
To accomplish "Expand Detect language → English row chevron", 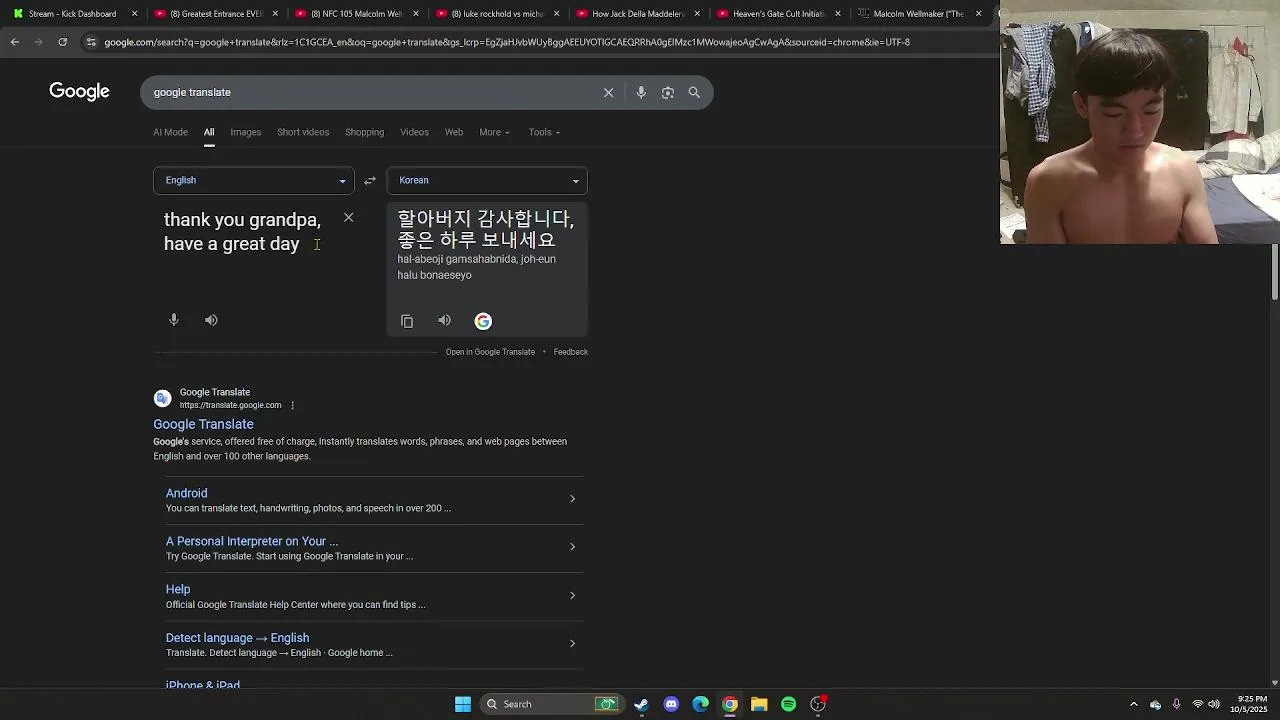I will (572, 643).
